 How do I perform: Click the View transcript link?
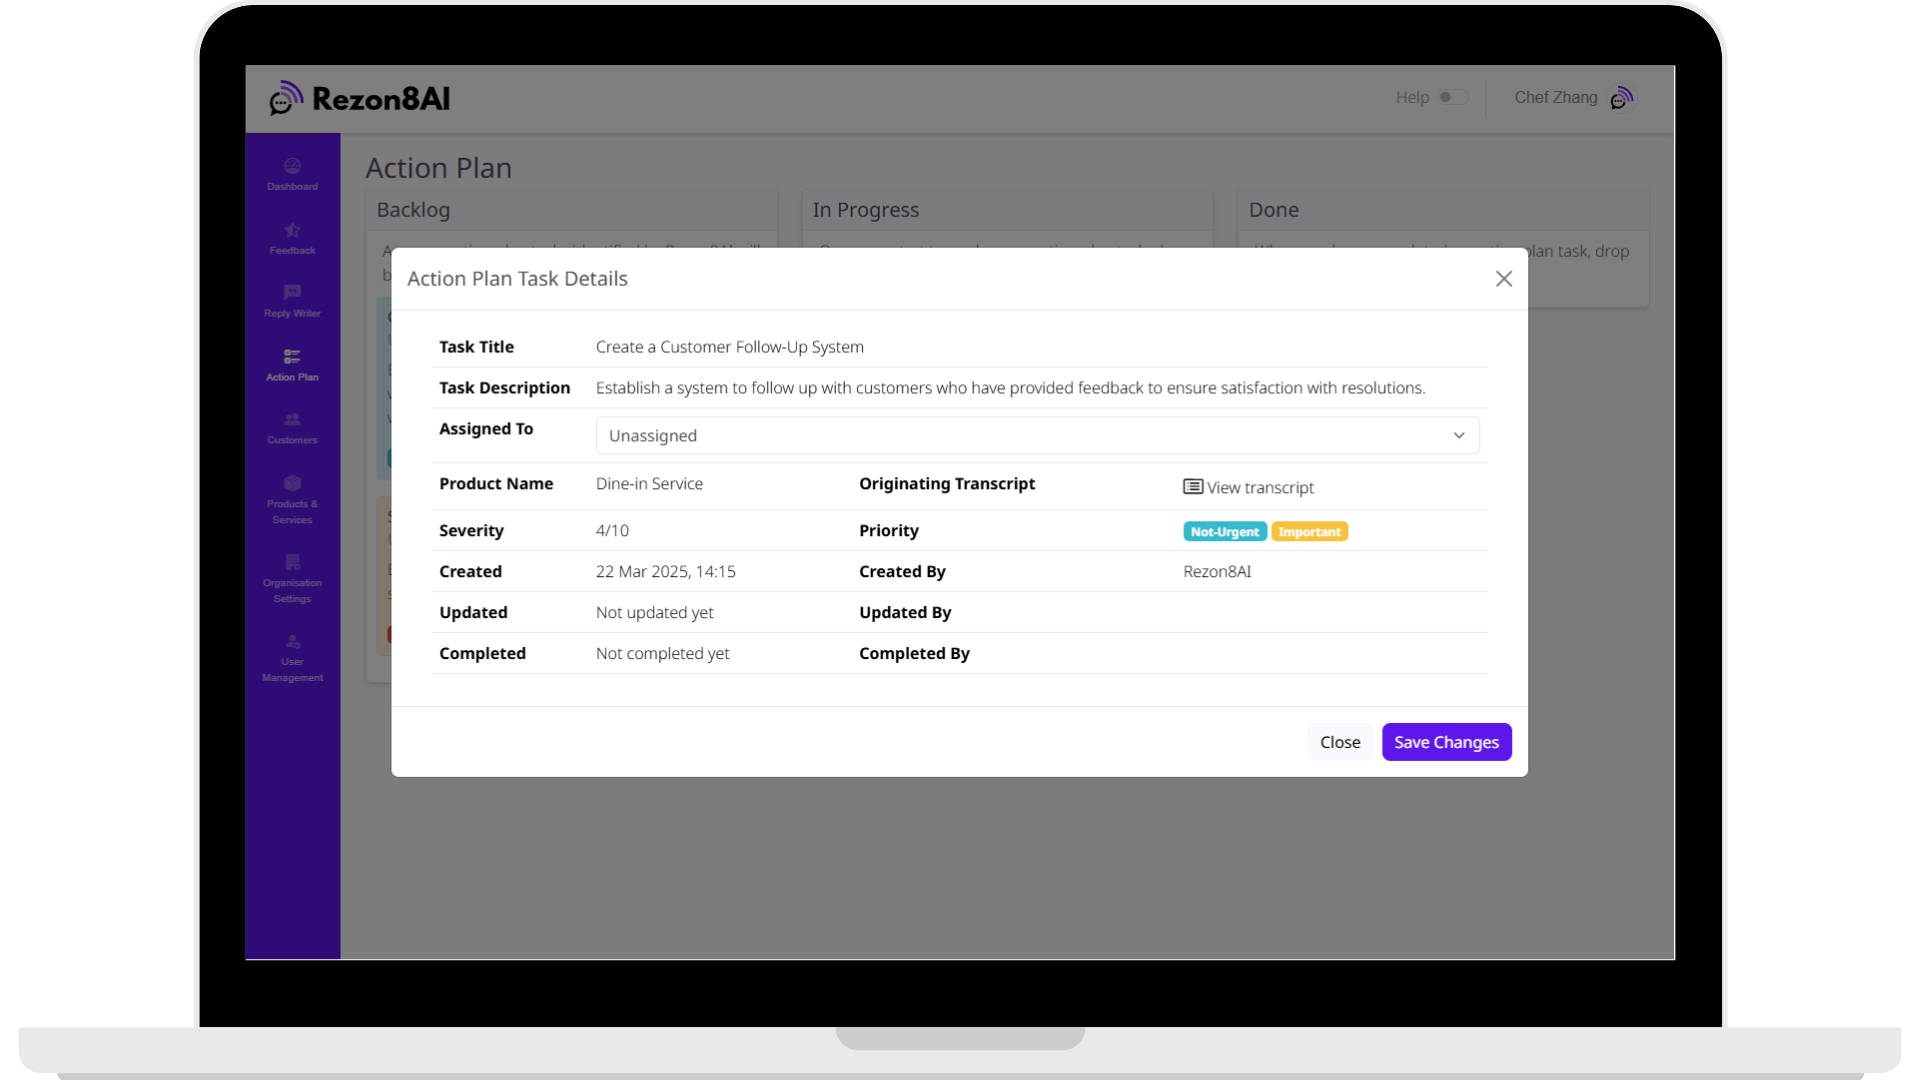point(1248,487)
